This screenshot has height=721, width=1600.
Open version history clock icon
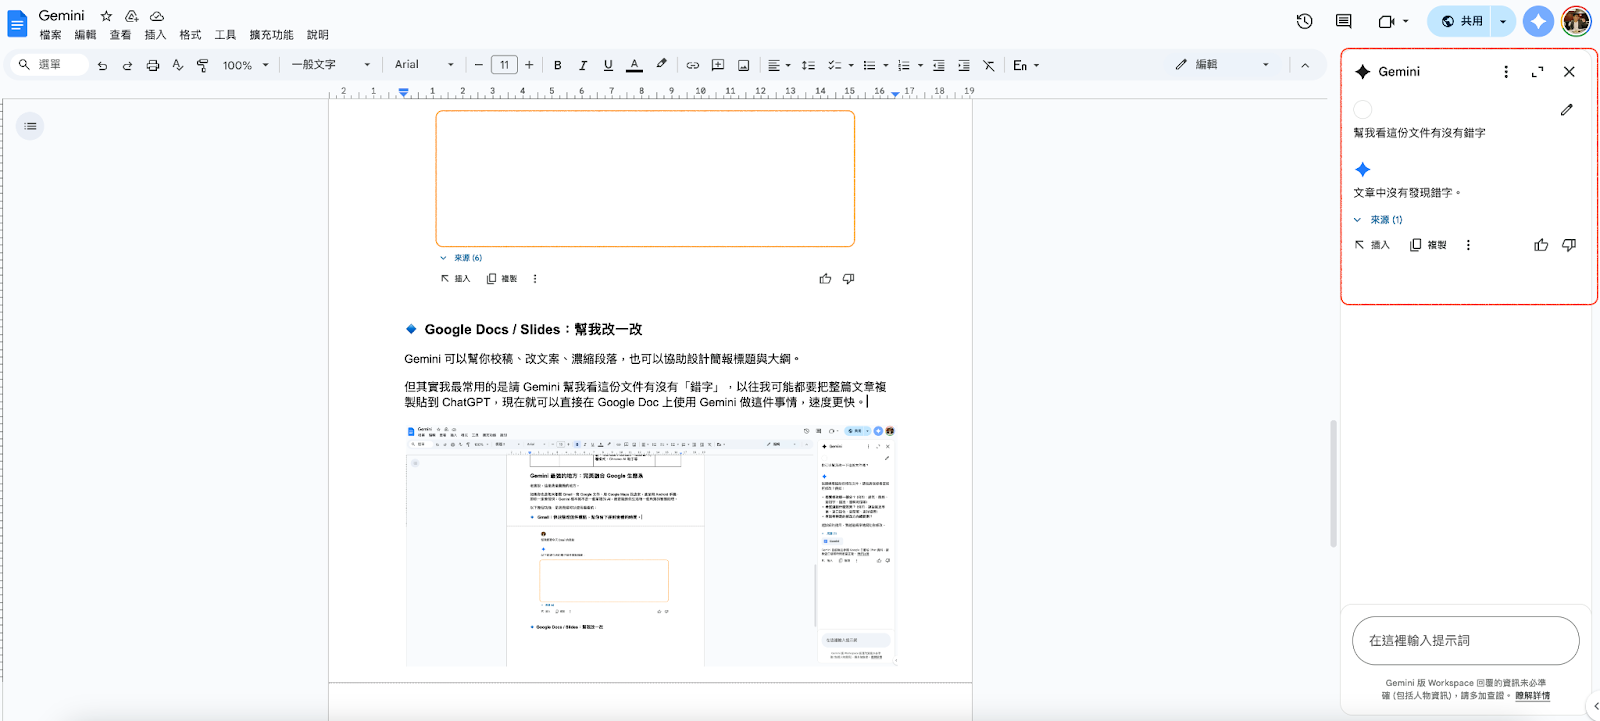click(1304, 21)
